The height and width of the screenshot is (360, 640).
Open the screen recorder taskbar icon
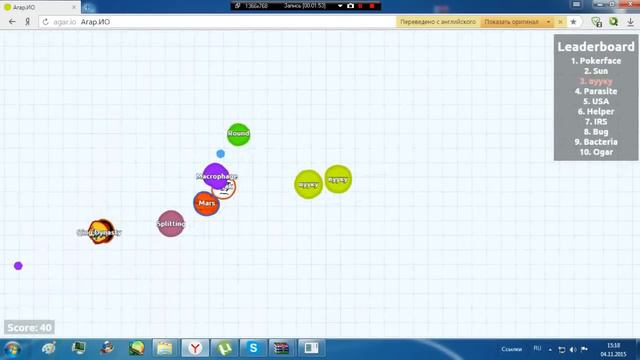311,348
